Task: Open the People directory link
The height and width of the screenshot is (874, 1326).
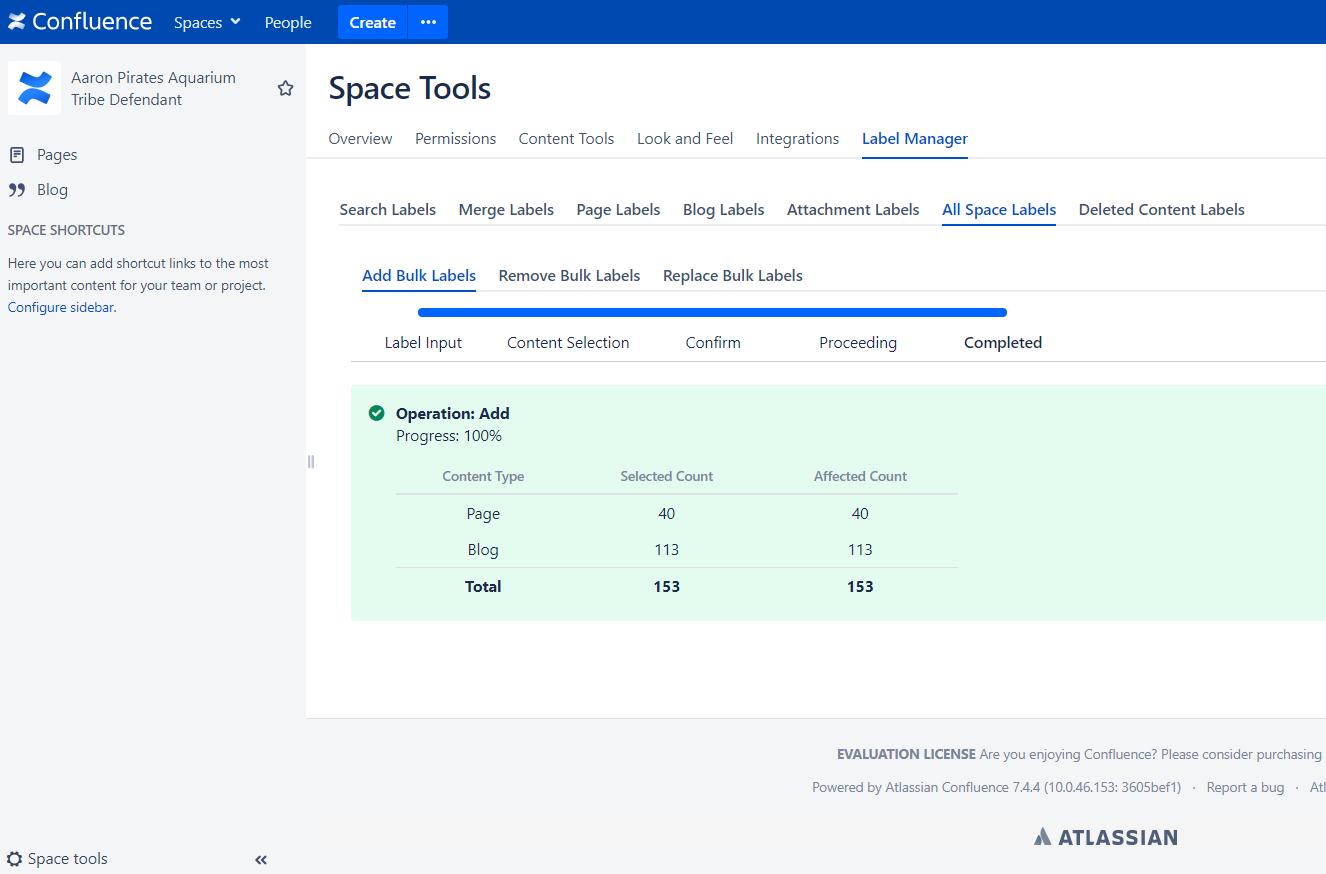Action: point(288,22)
